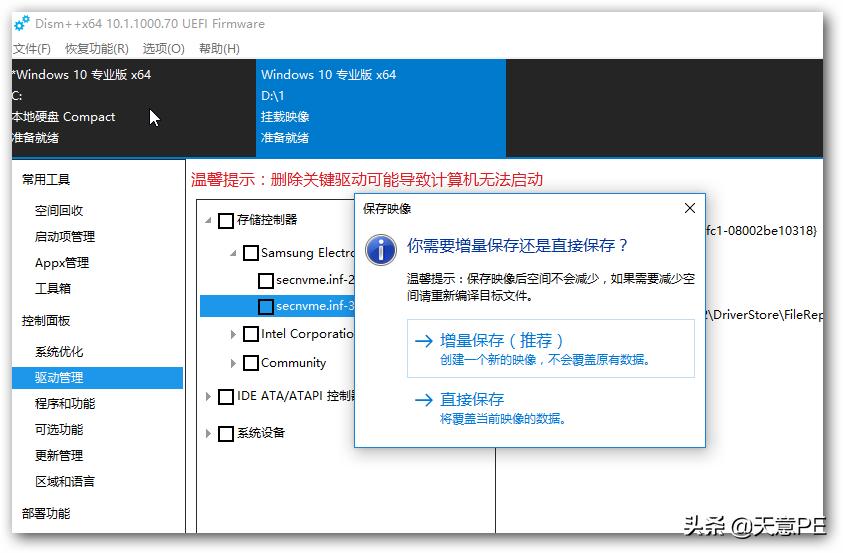Collapse the 存储控制器 tree node
The height and width of the screenshot is (553, 843).
[208, 220]
